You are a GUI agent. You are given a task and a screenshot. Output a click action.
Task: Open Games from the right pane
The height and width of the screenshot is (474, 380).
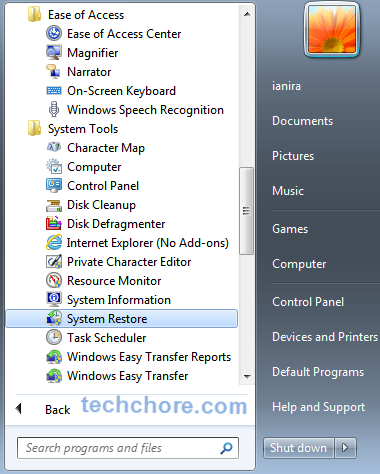click(x=290, y=229)
